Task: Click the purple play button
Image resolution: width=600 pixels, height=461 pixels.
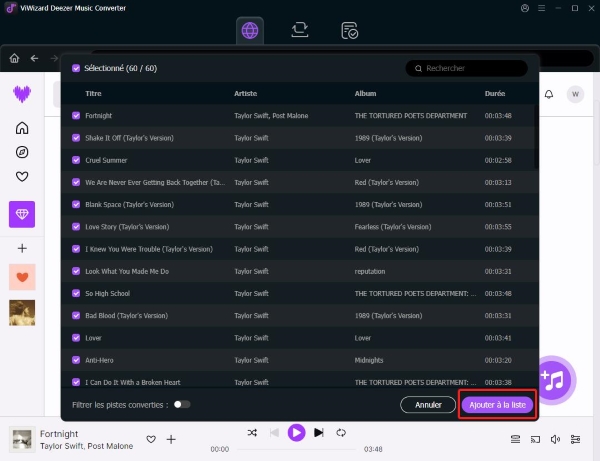Action: (297, 433)
